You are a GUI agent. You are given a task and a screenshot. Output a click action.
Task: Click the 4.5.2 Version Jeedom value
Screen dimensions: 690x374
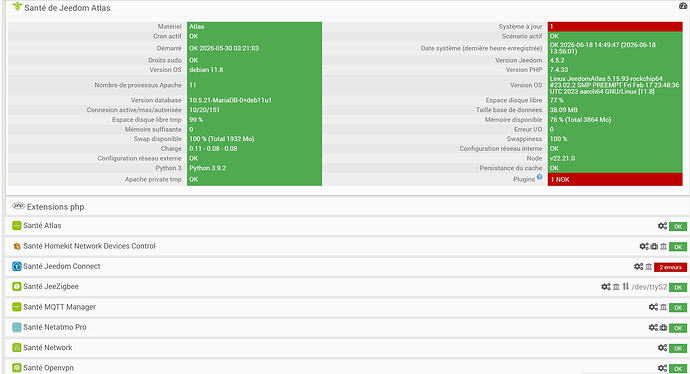557,60
